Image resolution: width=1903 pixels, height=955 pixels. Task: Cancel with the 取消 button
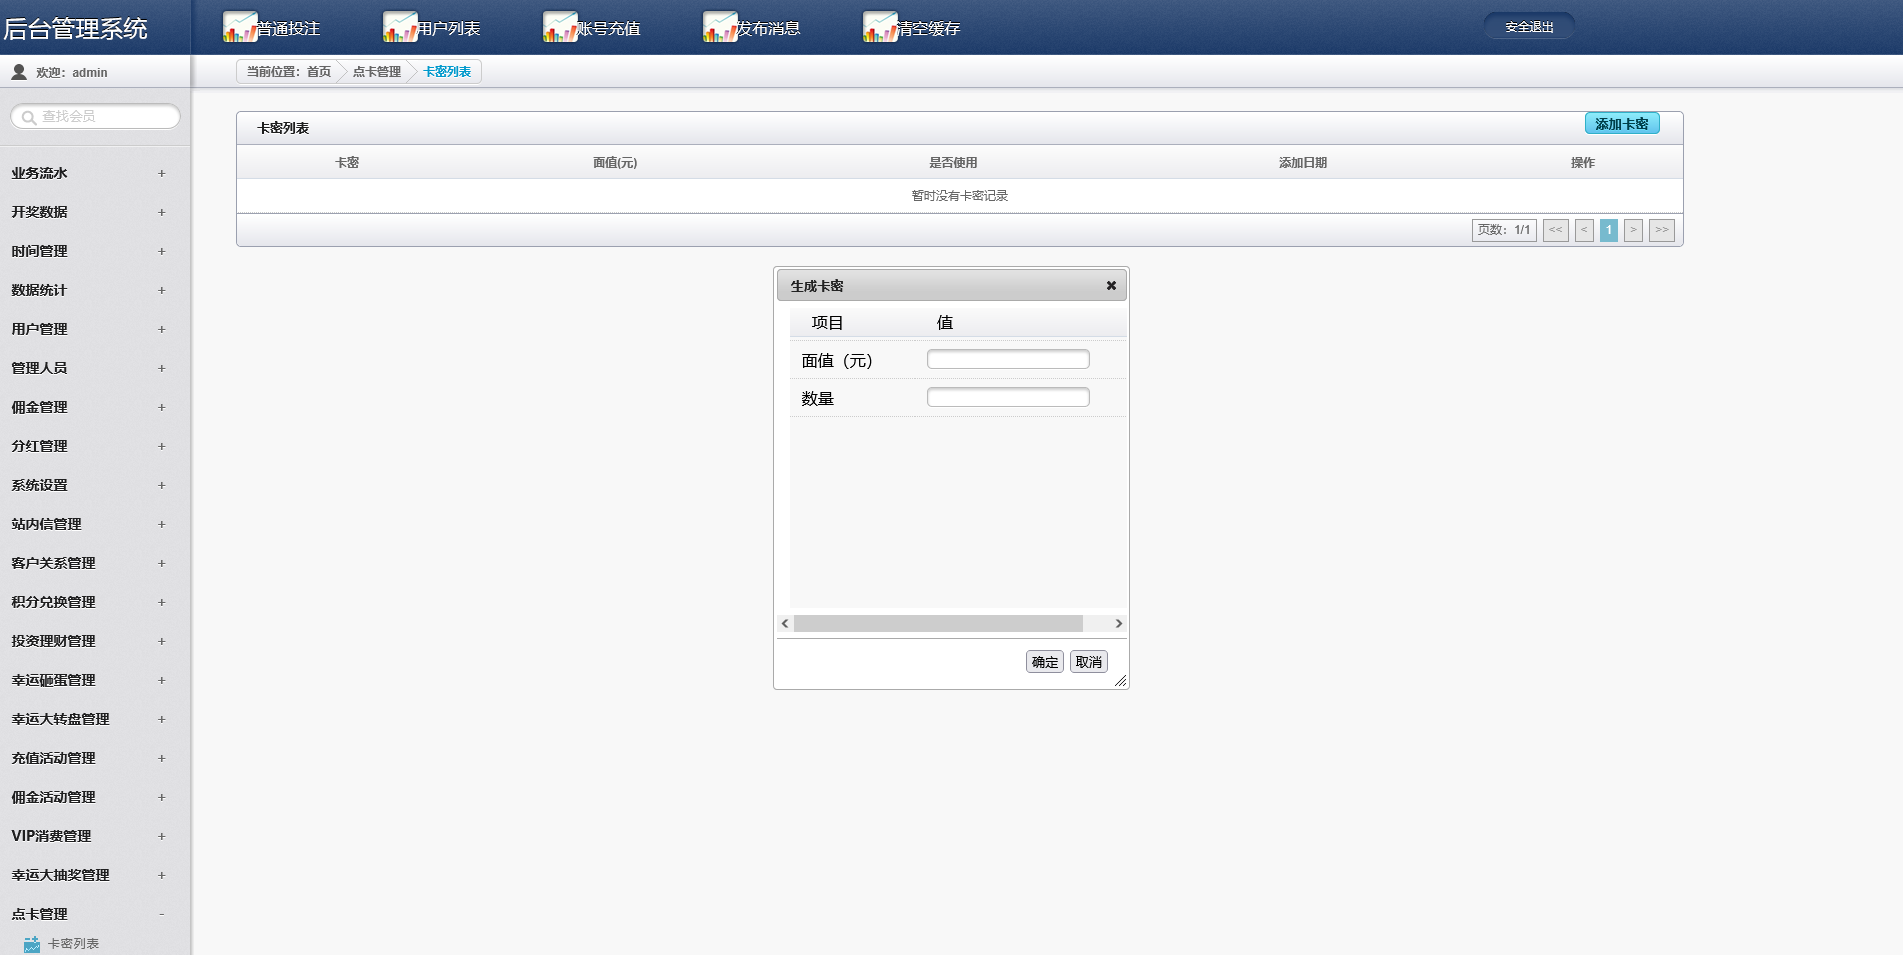[x=1089, y=662]
